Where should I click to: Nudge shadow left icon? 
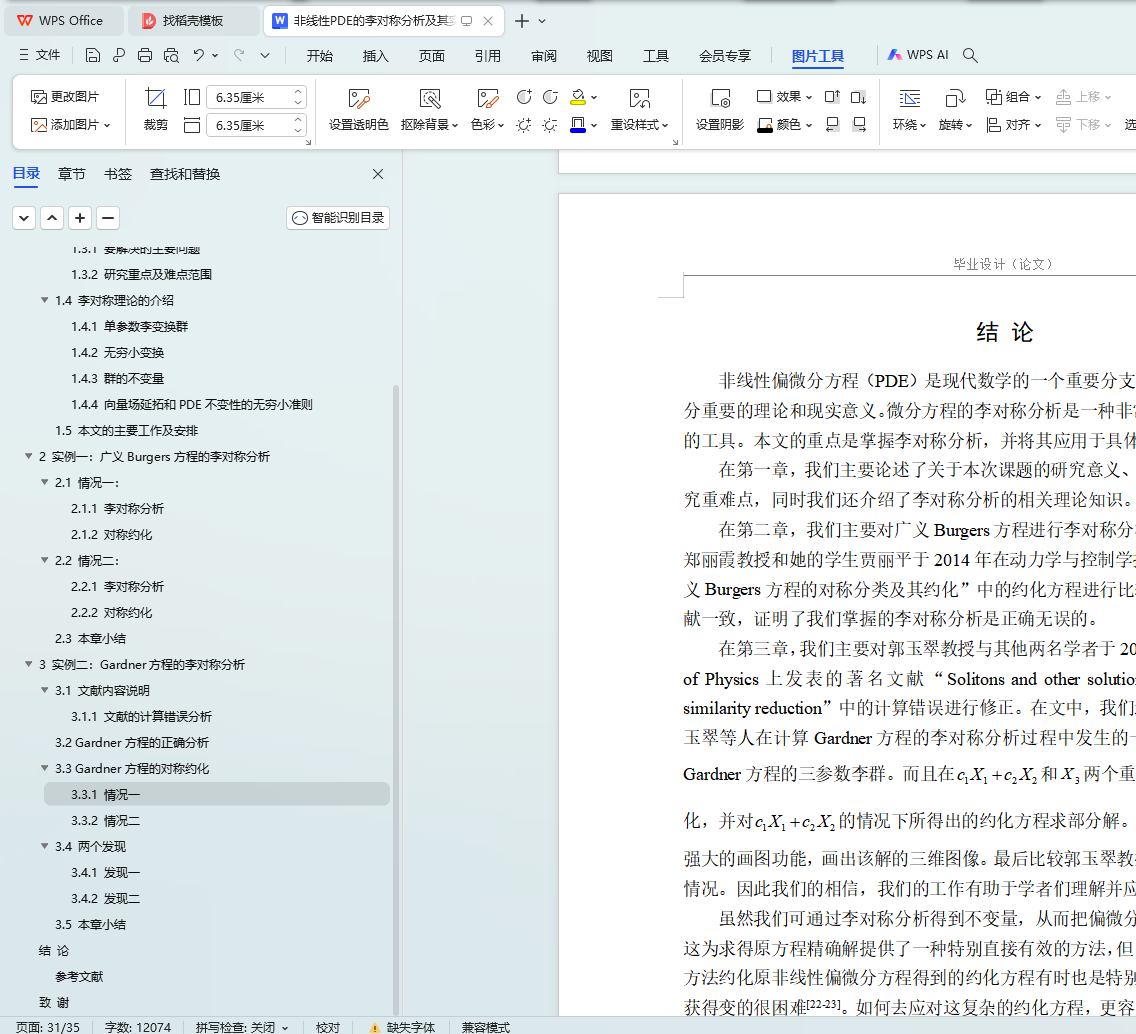click(x=832, y=125)
